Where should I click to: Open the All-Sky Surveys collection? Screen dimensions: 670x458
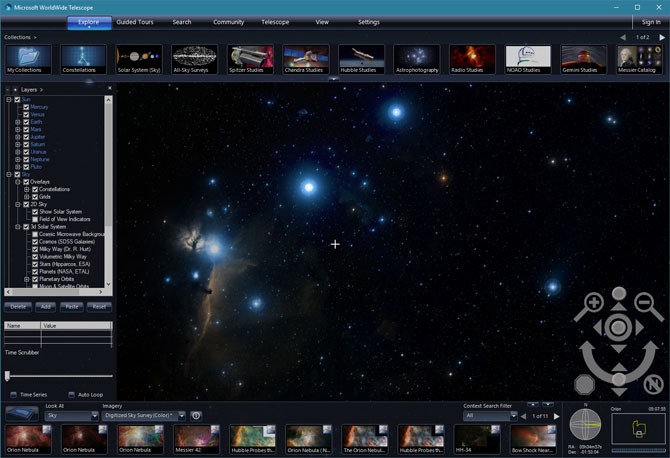(194, 59)
